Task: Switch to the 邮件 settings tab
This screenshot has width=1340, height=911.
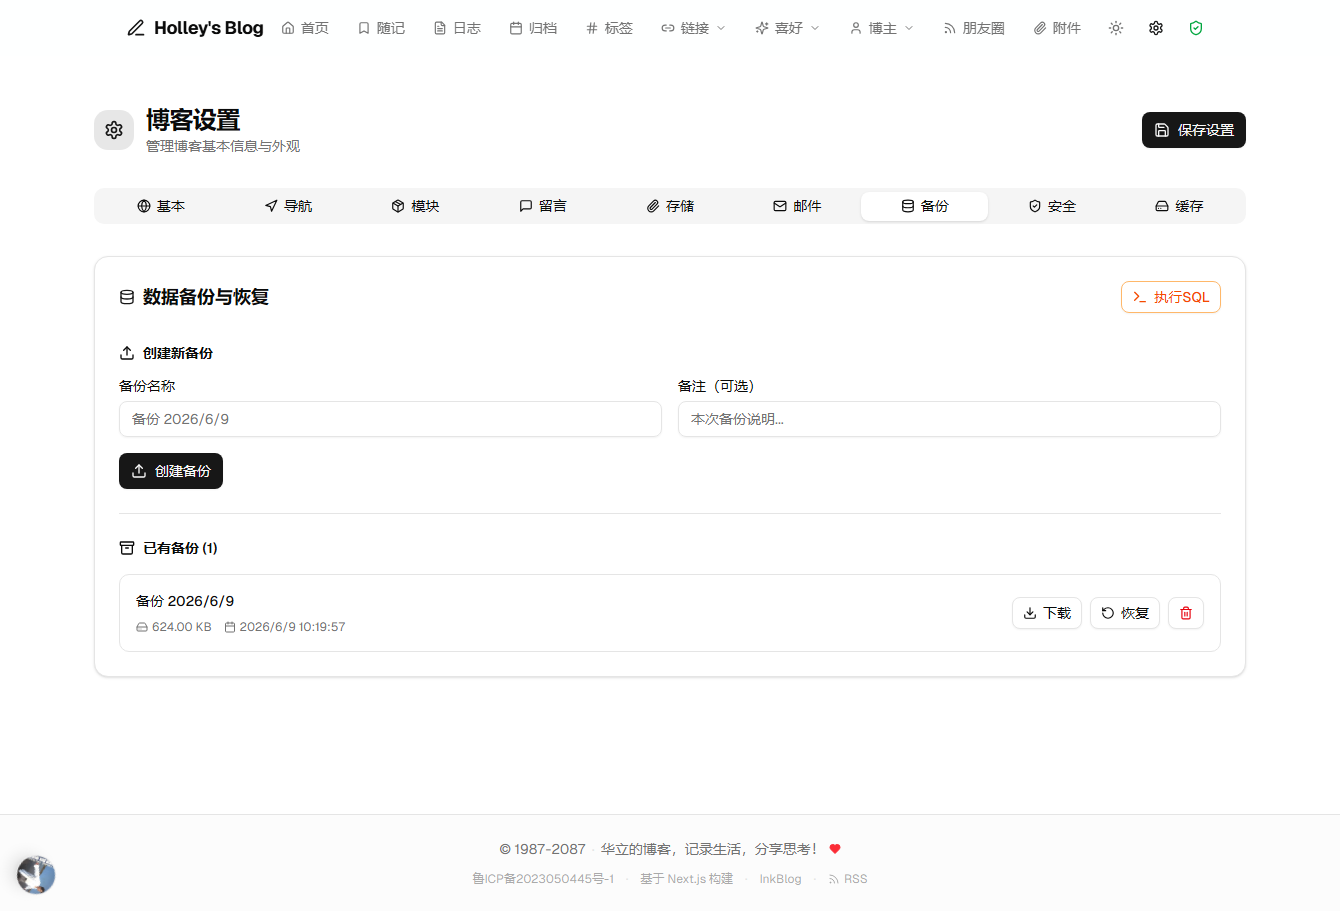Action: tap(797, 206)
